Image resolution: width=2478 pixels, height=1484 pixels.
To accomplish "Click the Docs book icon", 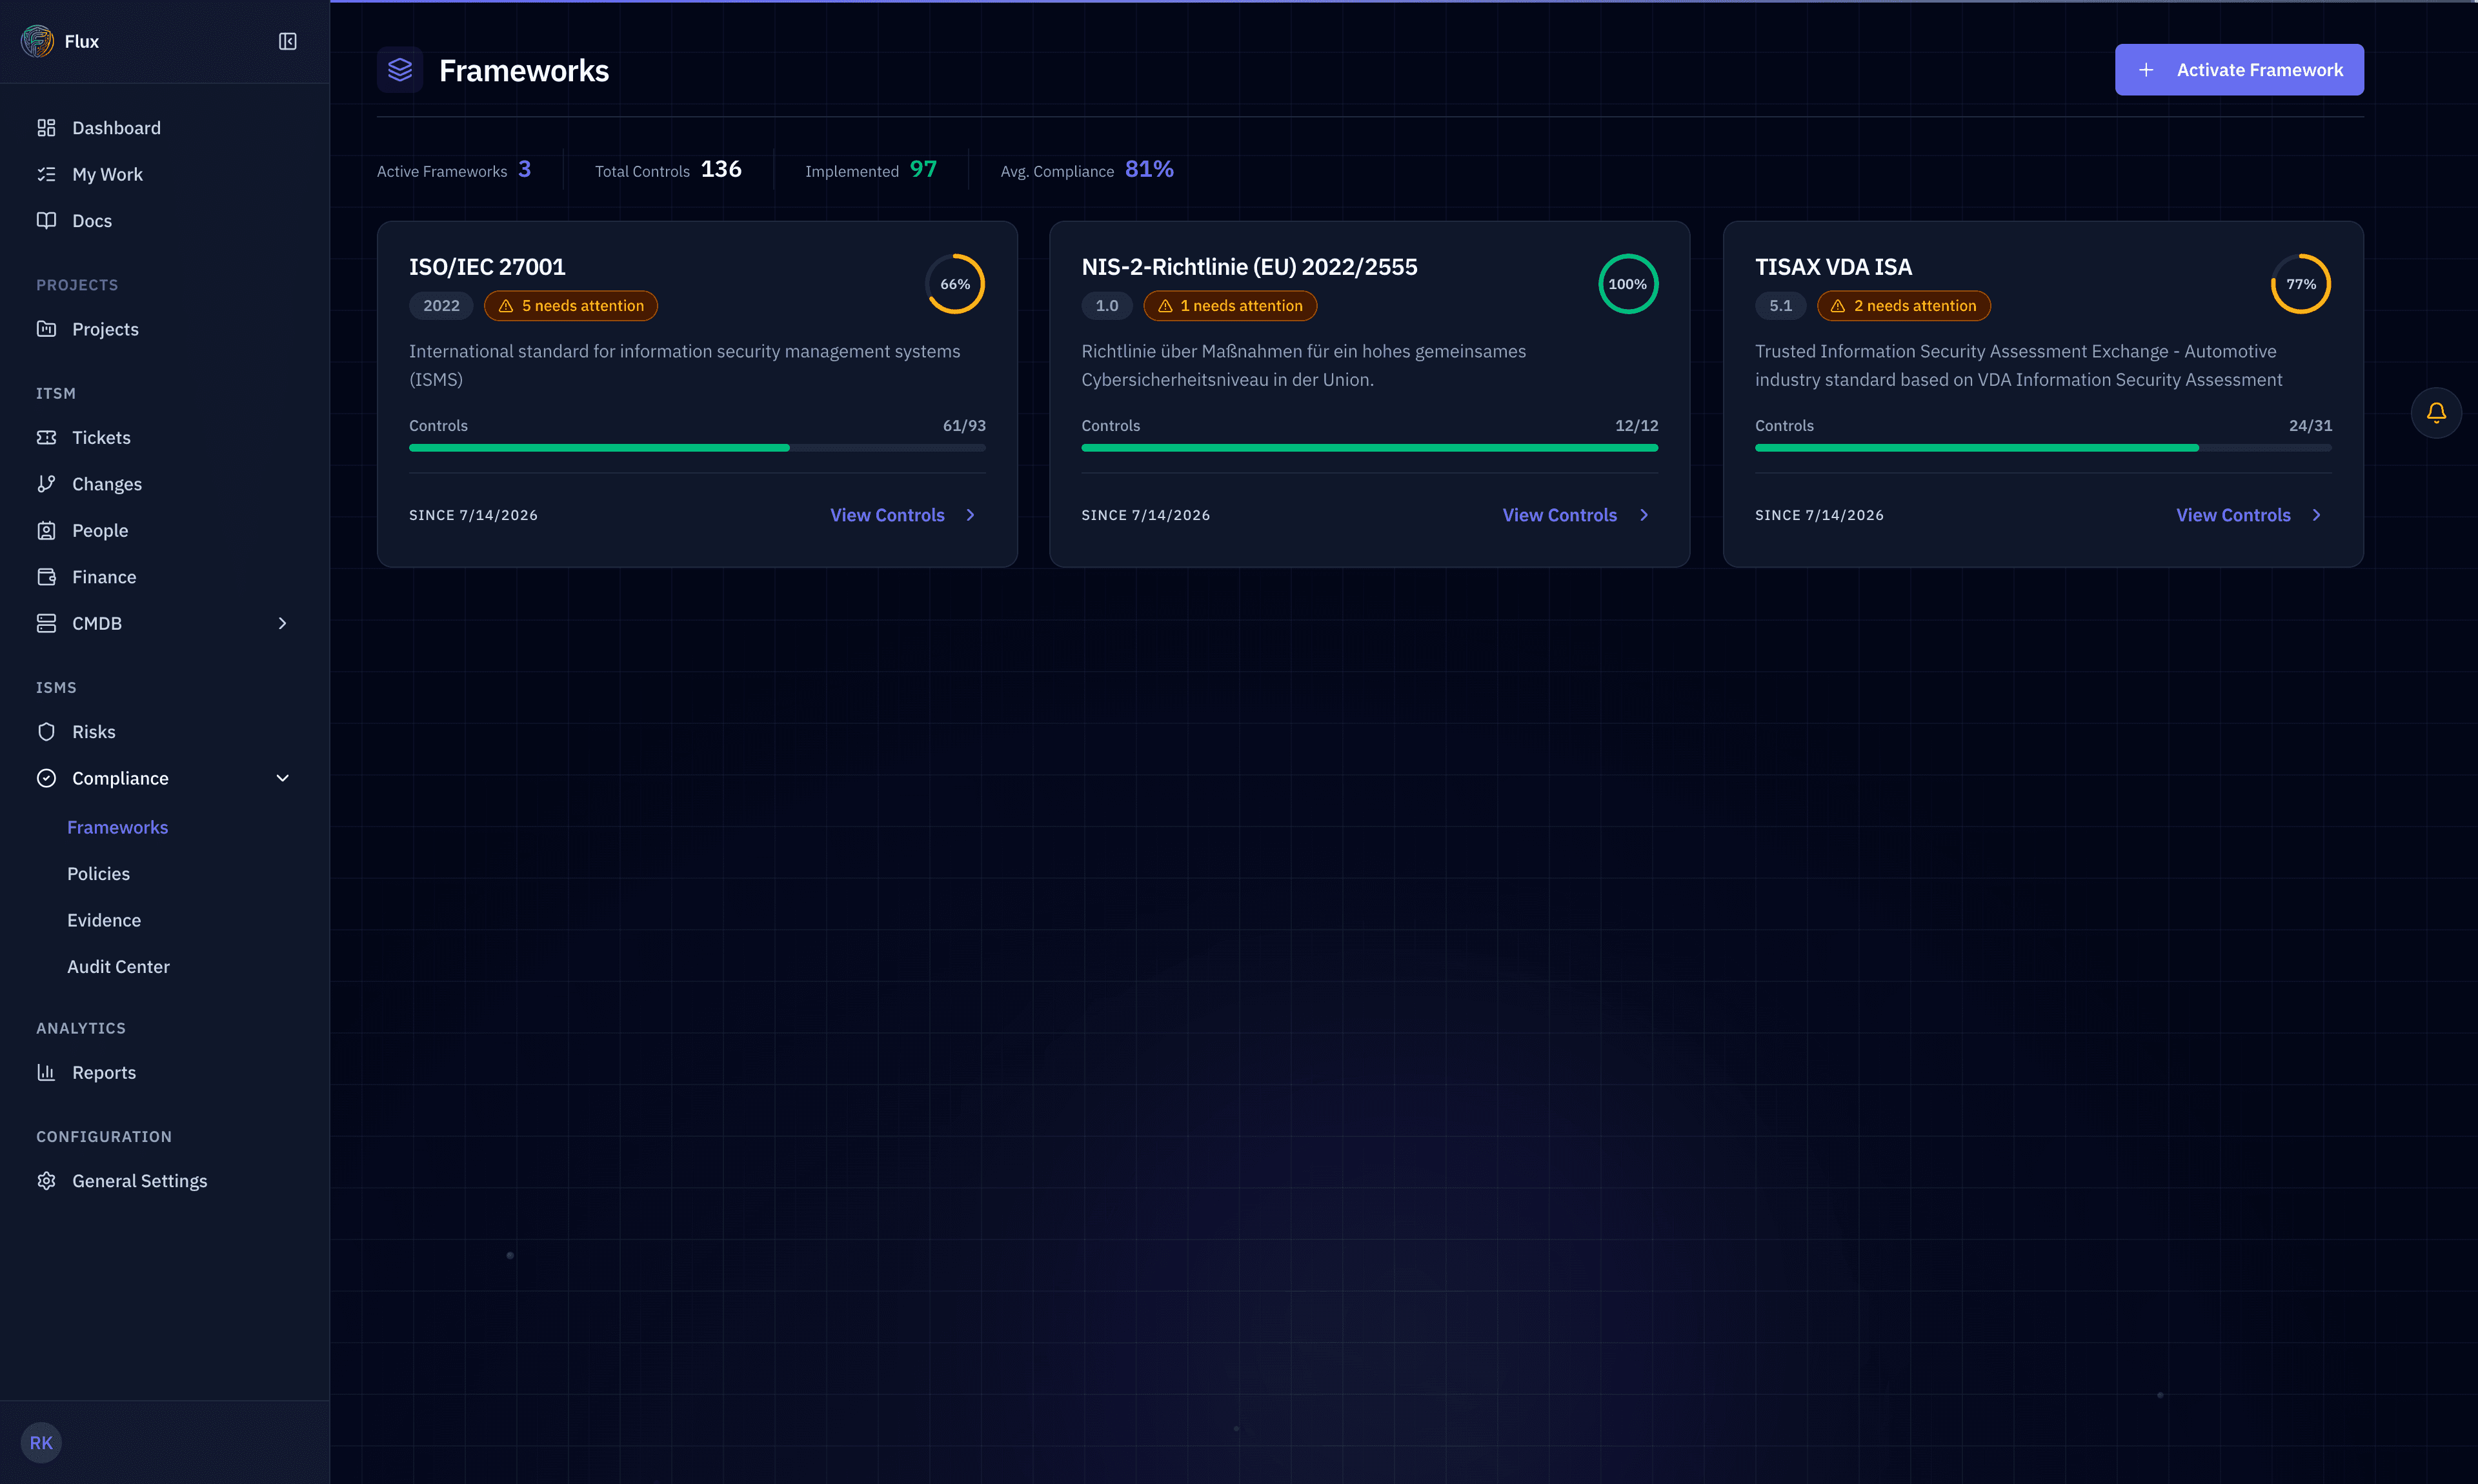I will [x=46, y=220].
